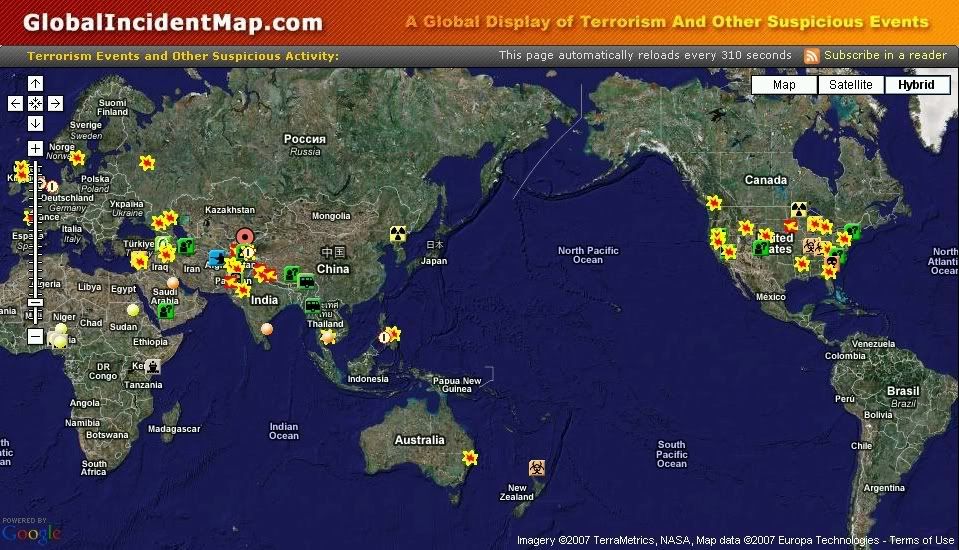Screen dimensions: 959x550
Task: Click the pan down arrow button
Action: (35, 123)
